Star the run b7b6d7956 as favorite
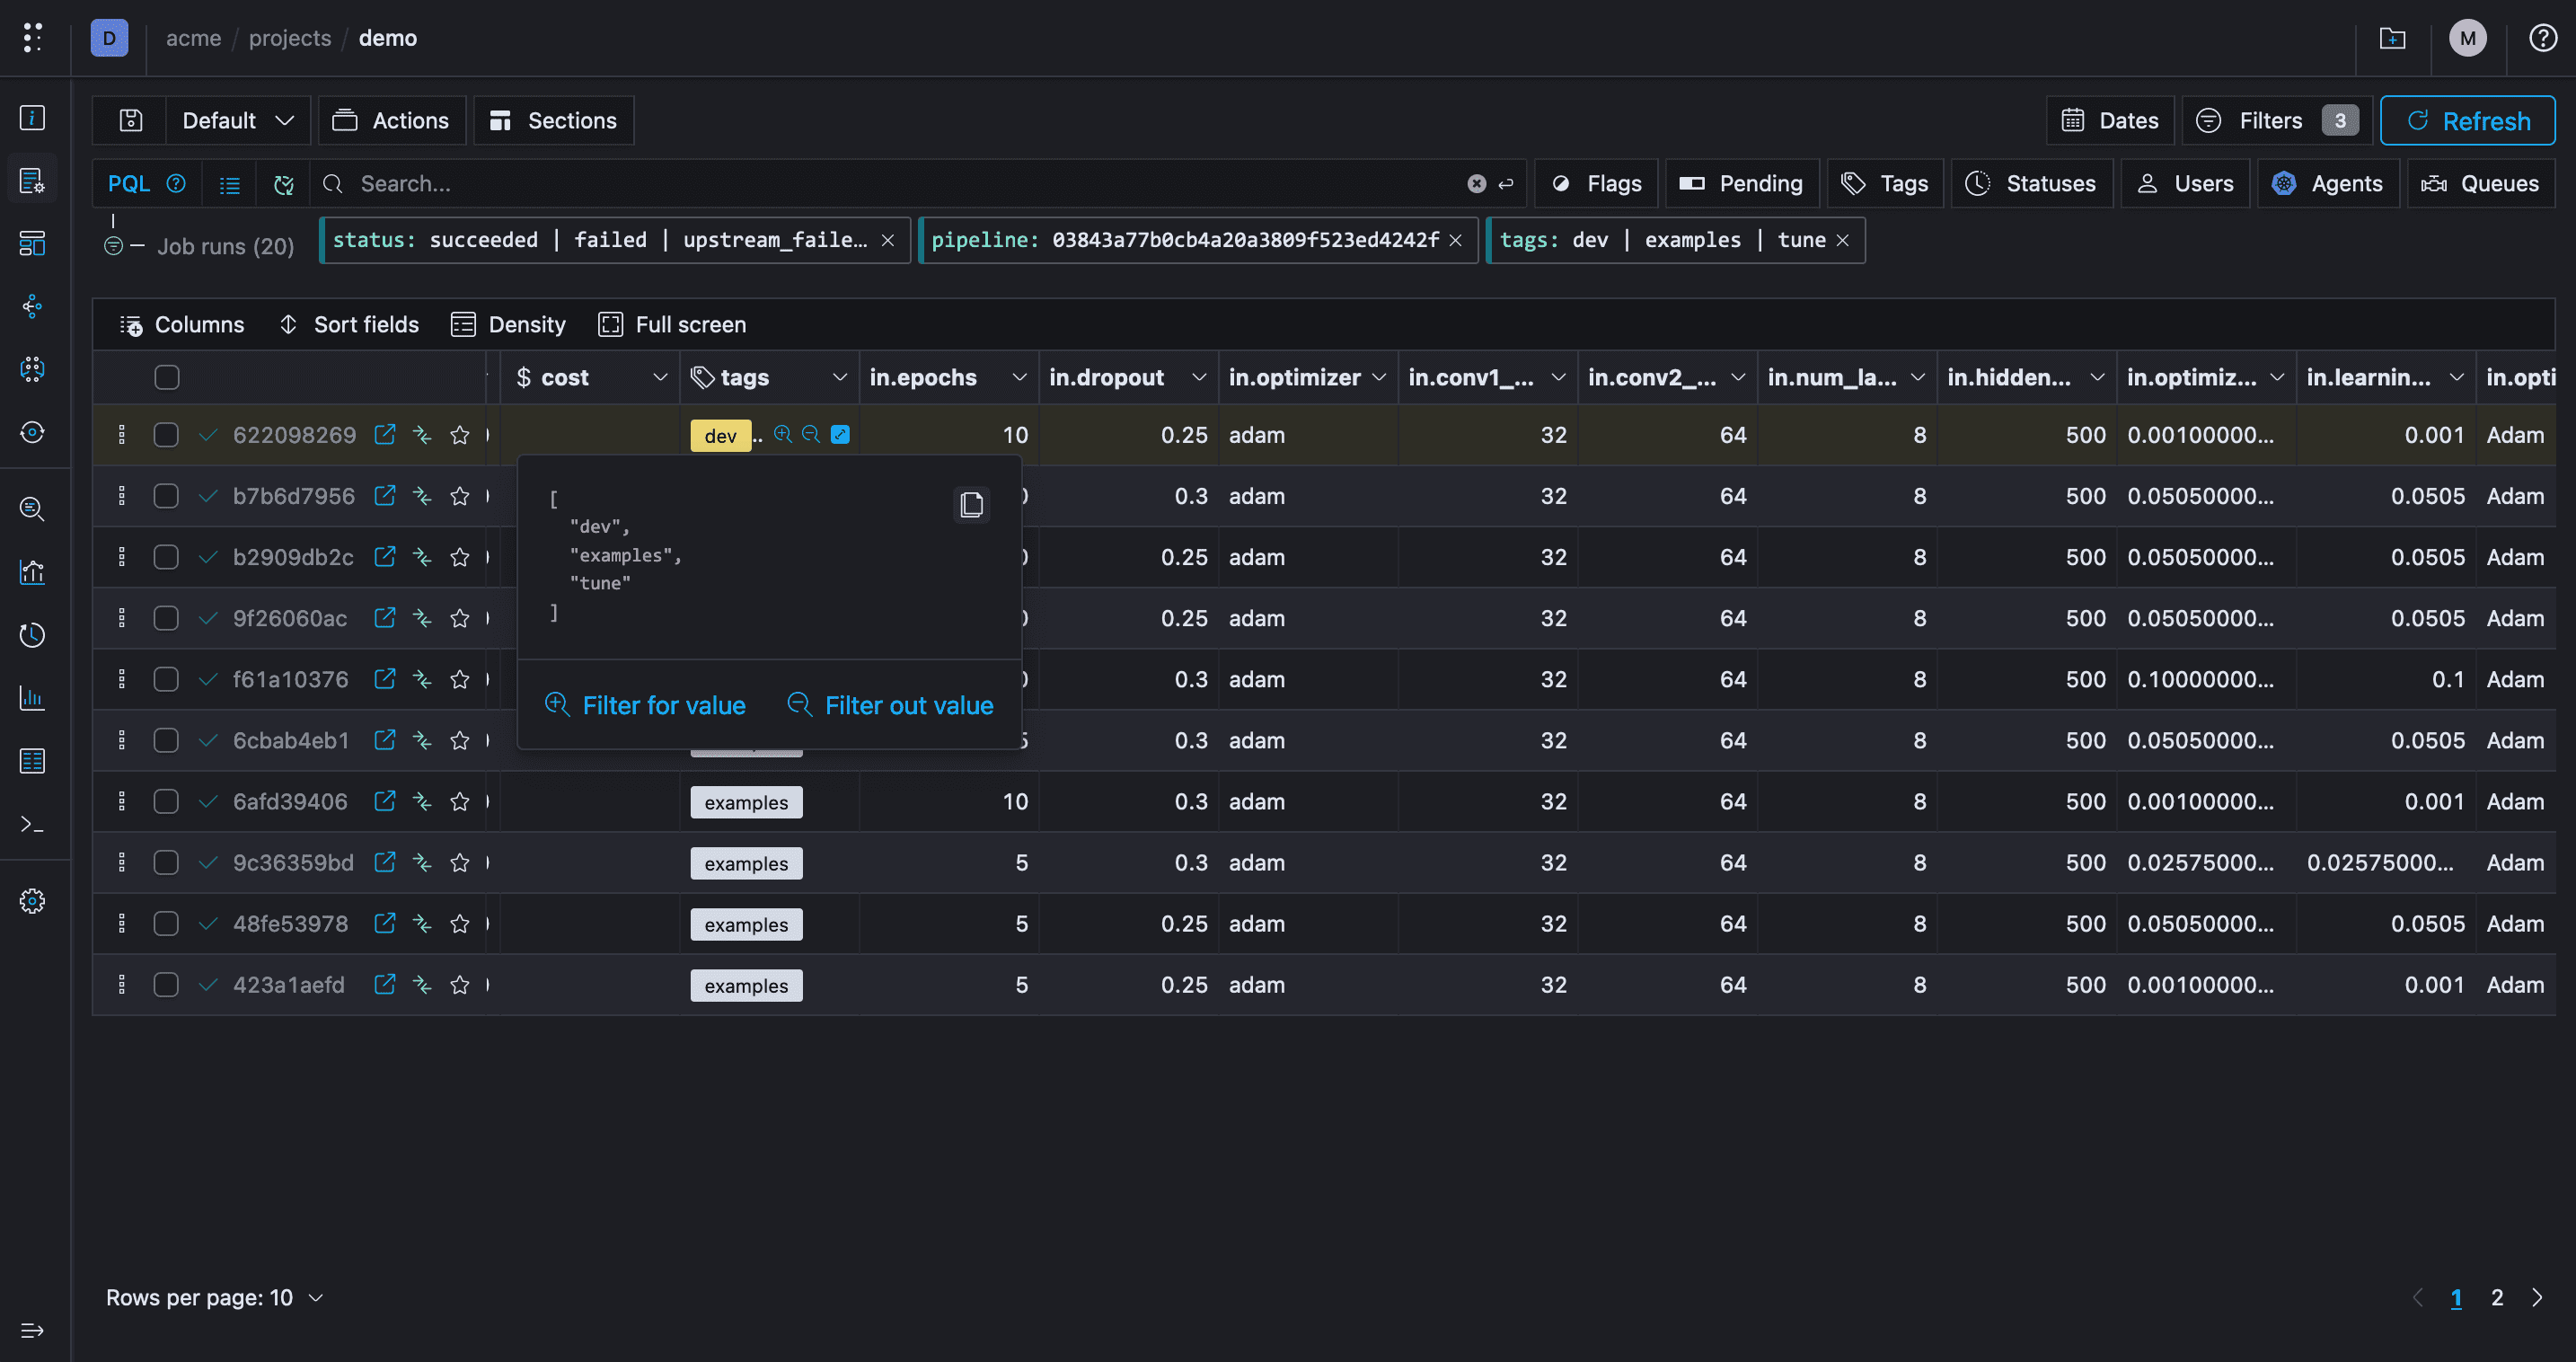 pos(460,495)
